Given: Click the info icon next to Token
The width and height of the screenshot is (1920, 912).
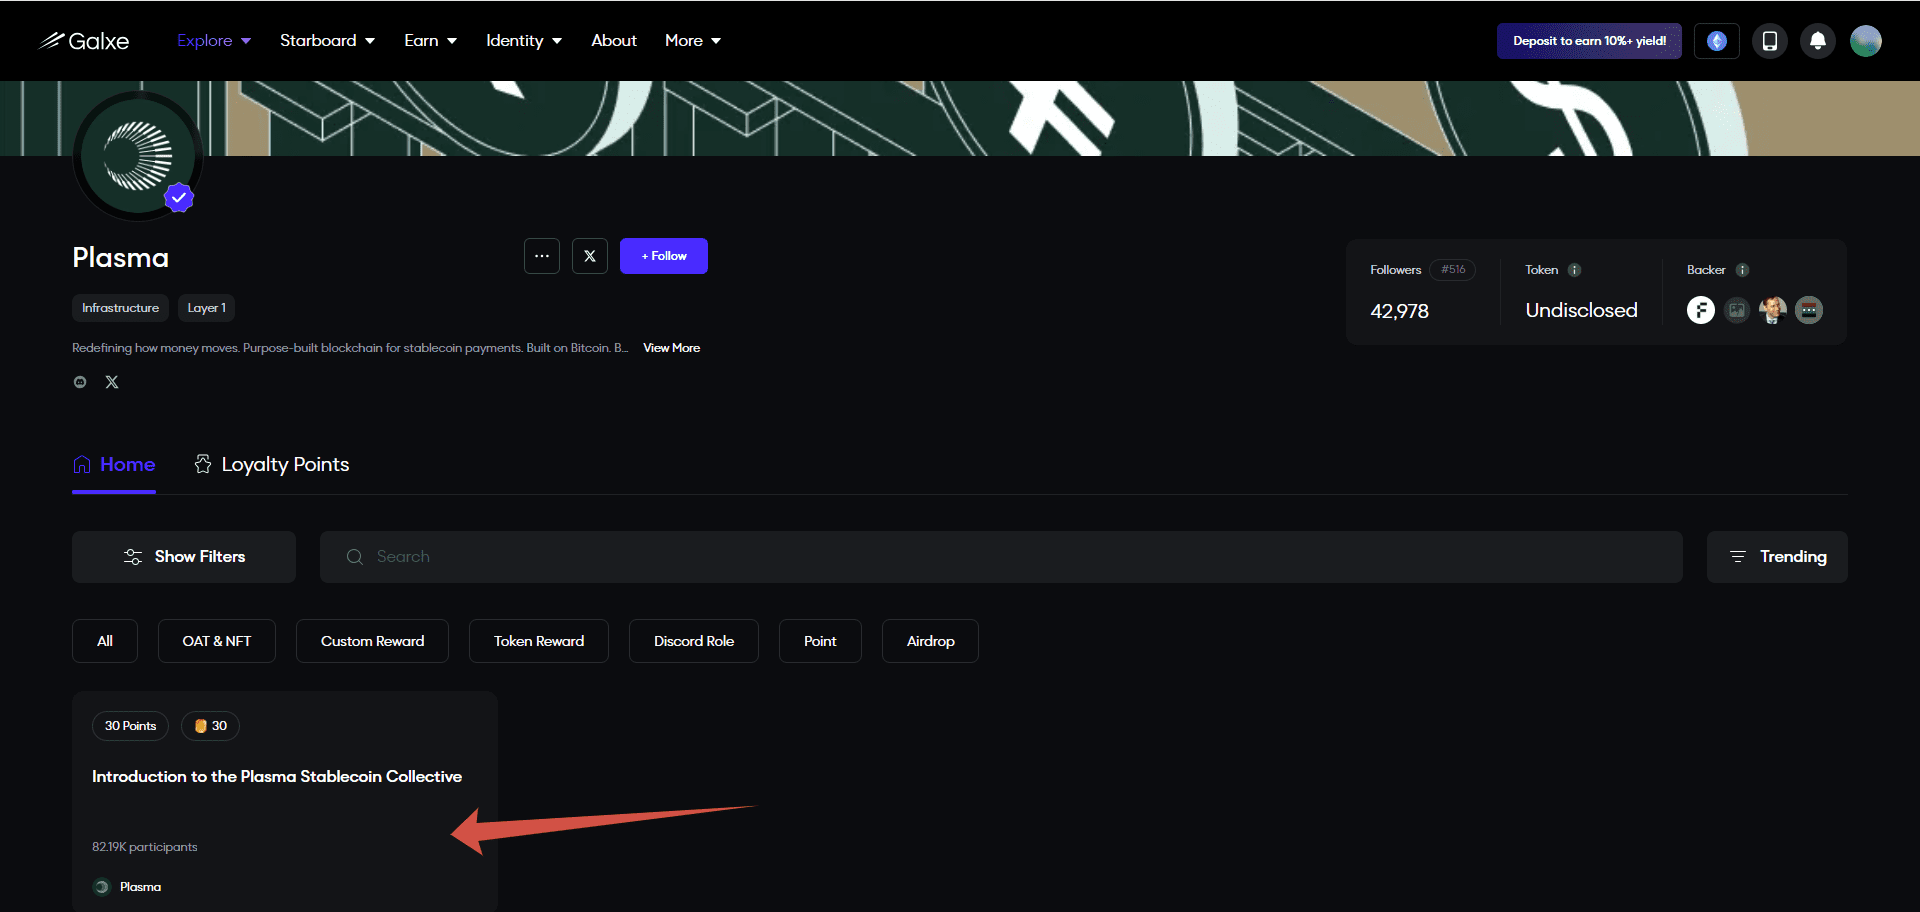Looking at the screenshot, I should [x=1574, y=270].
